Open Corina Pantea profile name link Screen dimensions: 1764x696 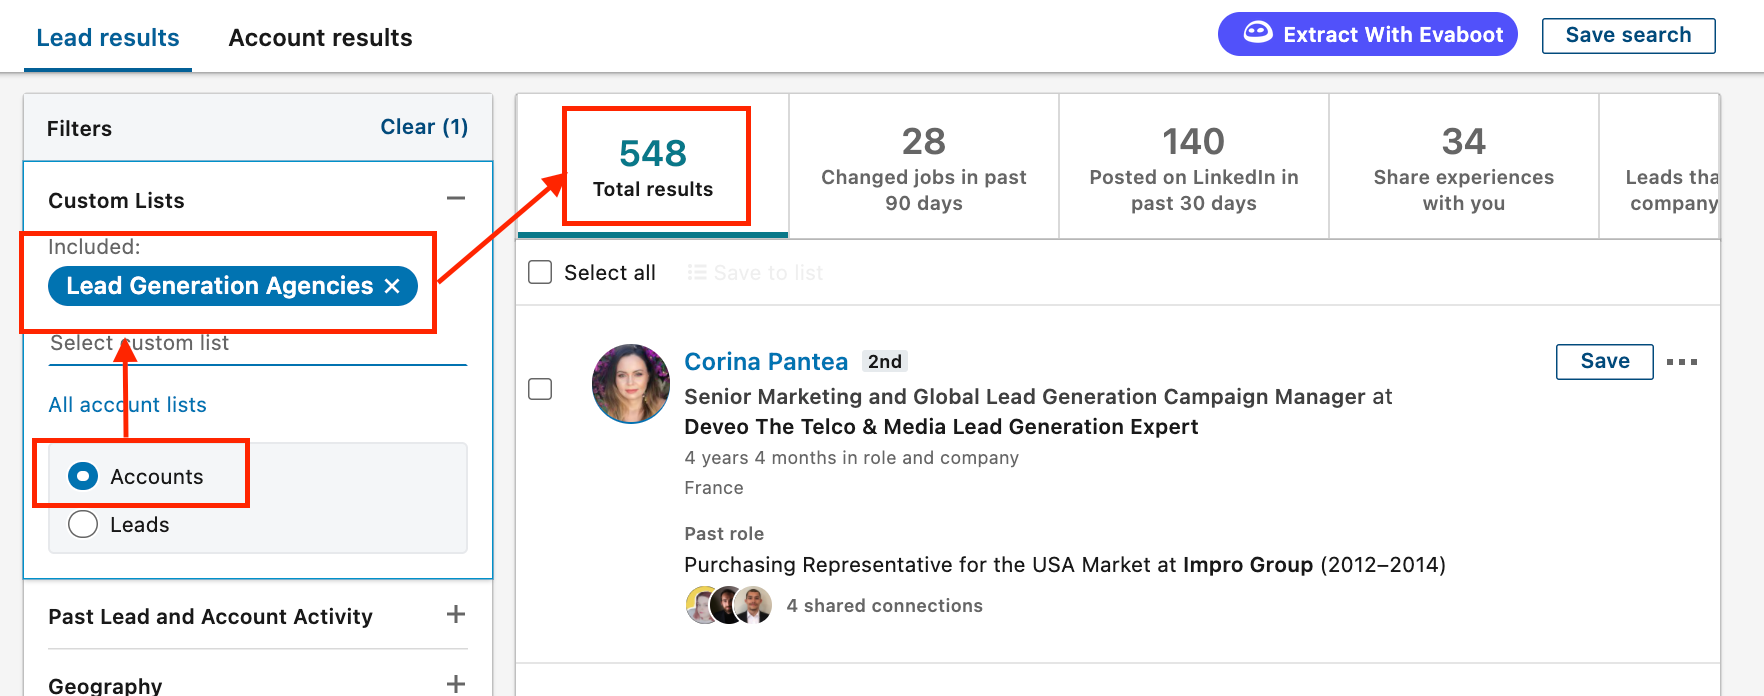[x=766, y=362]
